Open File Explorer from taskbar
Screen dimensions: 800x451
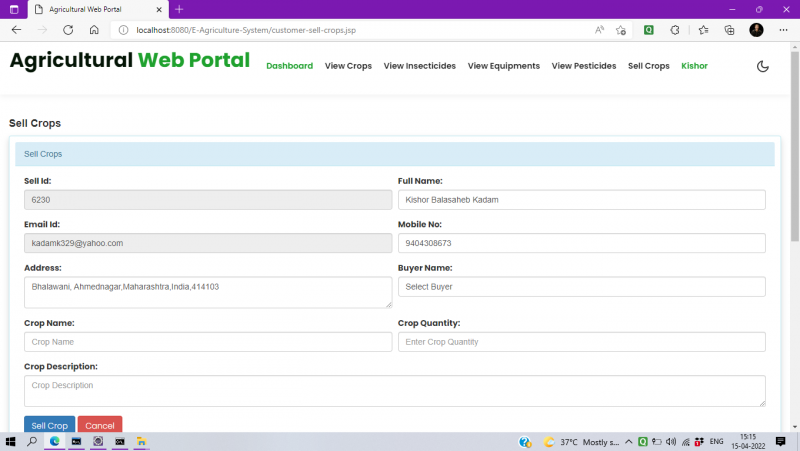(141, 441)
